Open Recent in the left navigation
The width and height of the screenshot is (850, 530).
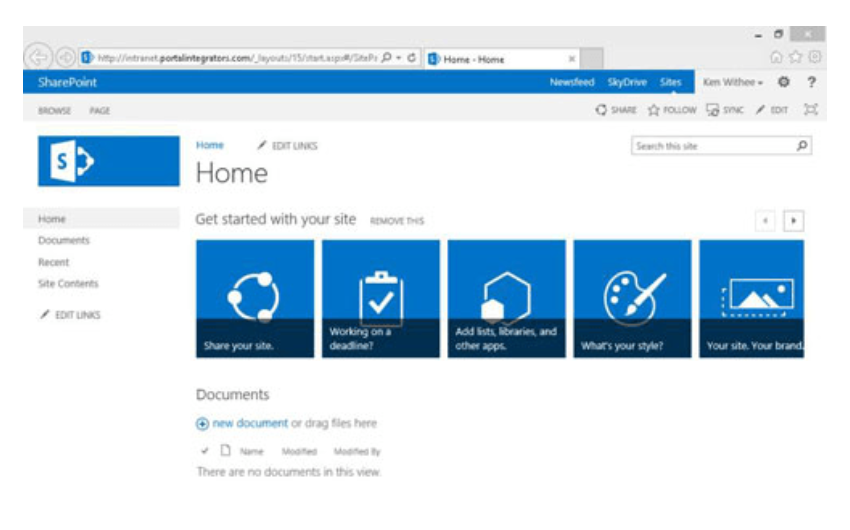click(54, 262)
